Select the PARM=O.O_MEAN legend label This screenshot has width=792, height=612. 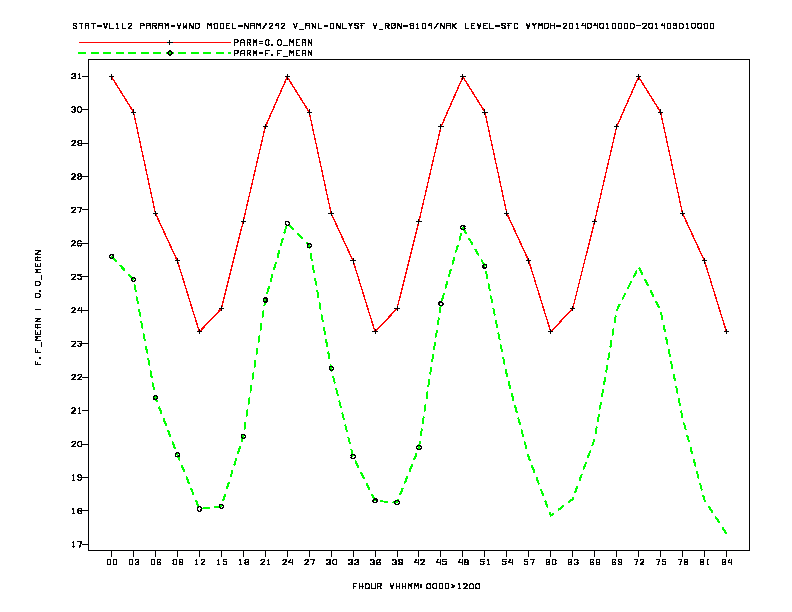pyautogui.click(x=273, y=42)
